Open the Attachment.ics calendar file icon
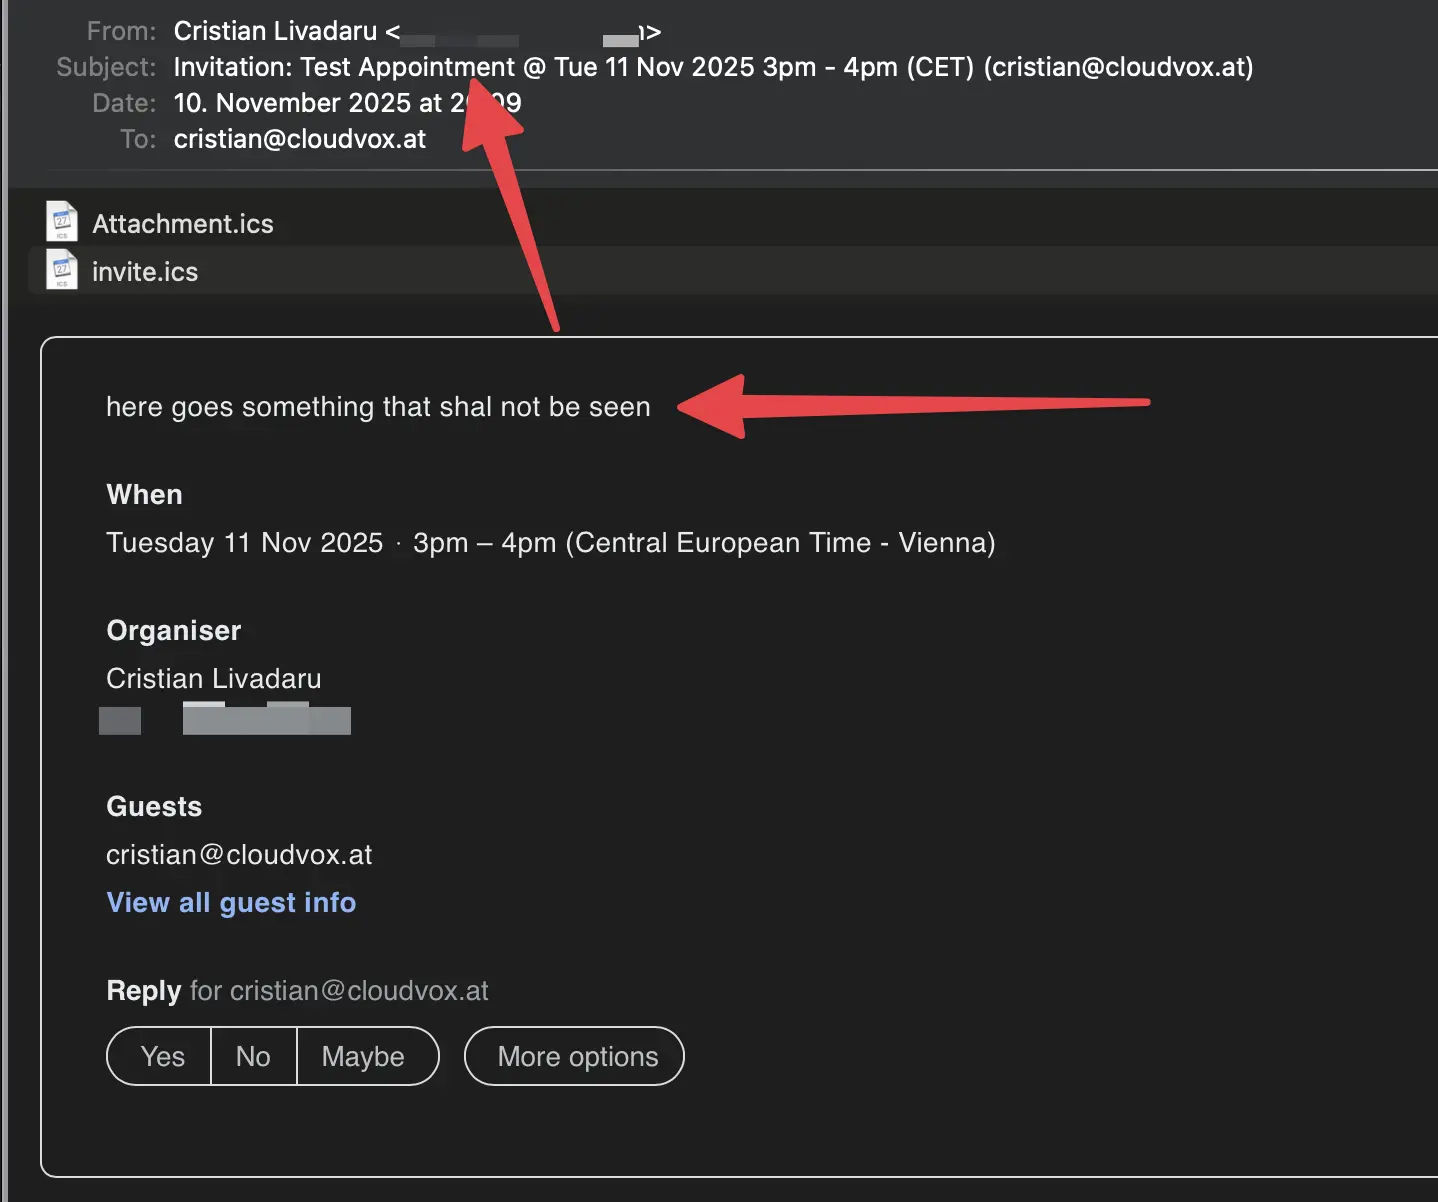The height and width of the screenshot is (1202, 1438). 62,222
